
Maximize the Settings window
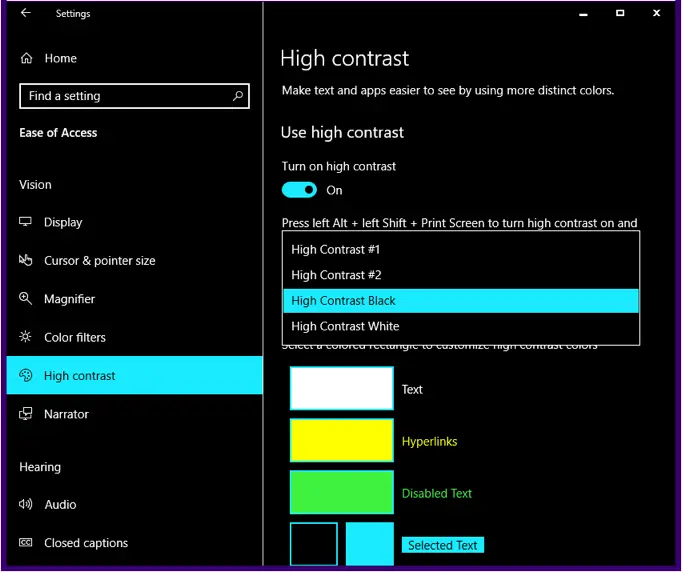click(x=620, y=13)
